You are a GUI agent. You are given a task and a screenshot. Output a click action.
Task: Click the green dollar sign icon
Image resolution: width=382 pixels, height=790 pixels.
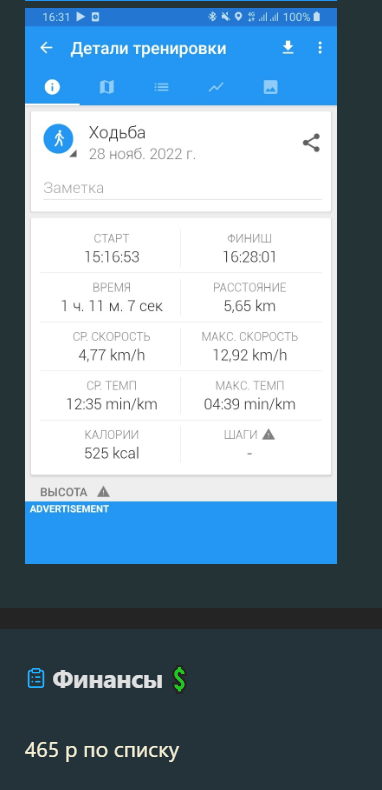tap(179, 679)
